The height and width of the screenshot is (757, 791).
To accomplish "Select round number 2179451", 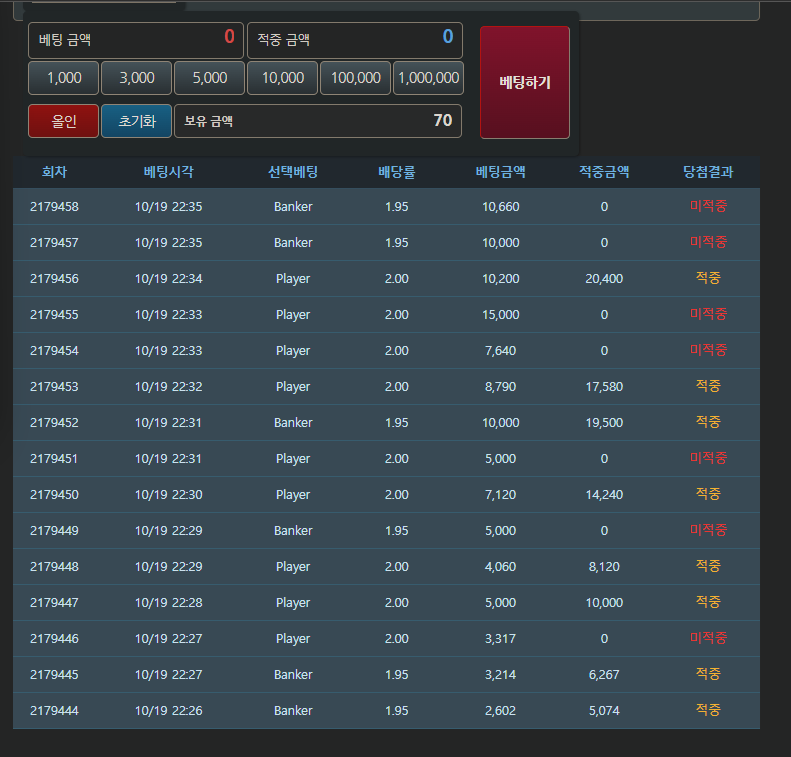I will pyautogui.click(x=54, y=459).
